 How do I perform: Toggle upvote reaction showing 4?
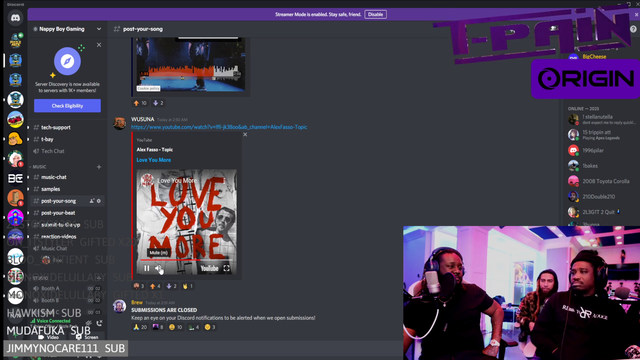coord(155,286)
